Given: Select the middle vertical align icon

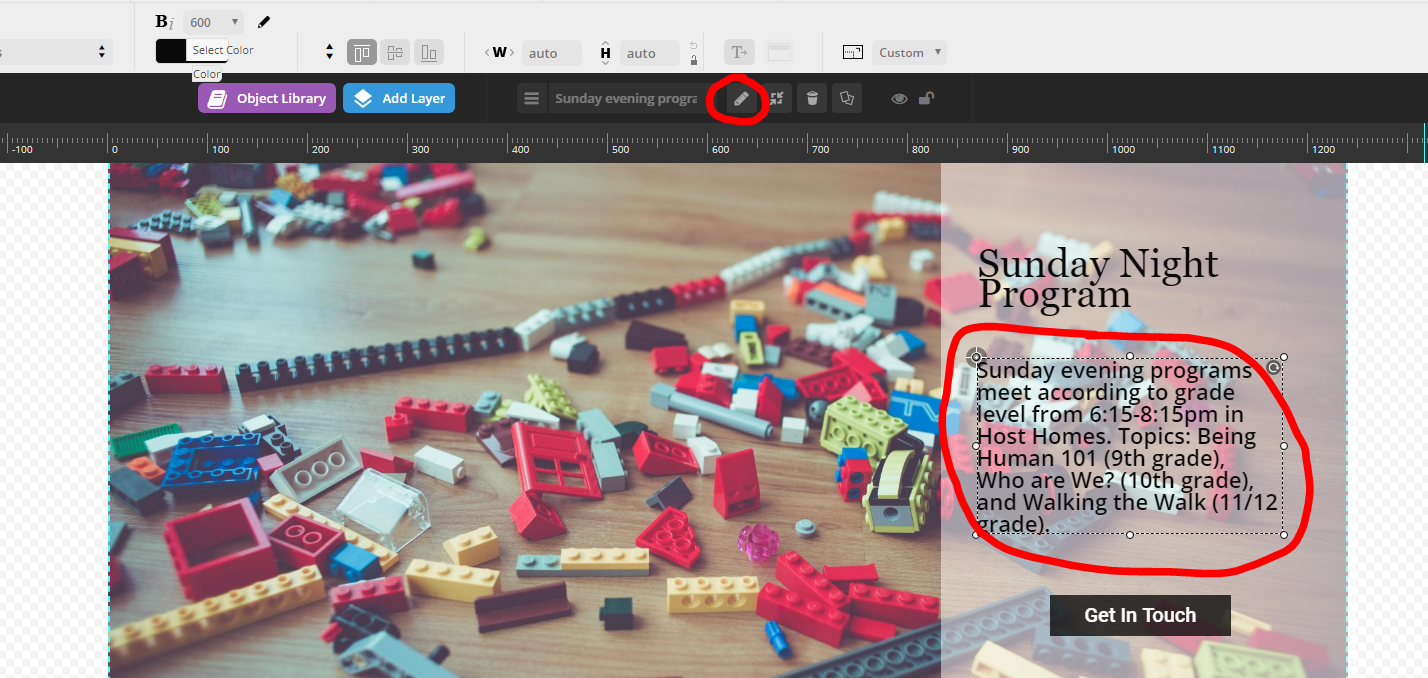Looking at the screenshot, I should pos(395,53).
